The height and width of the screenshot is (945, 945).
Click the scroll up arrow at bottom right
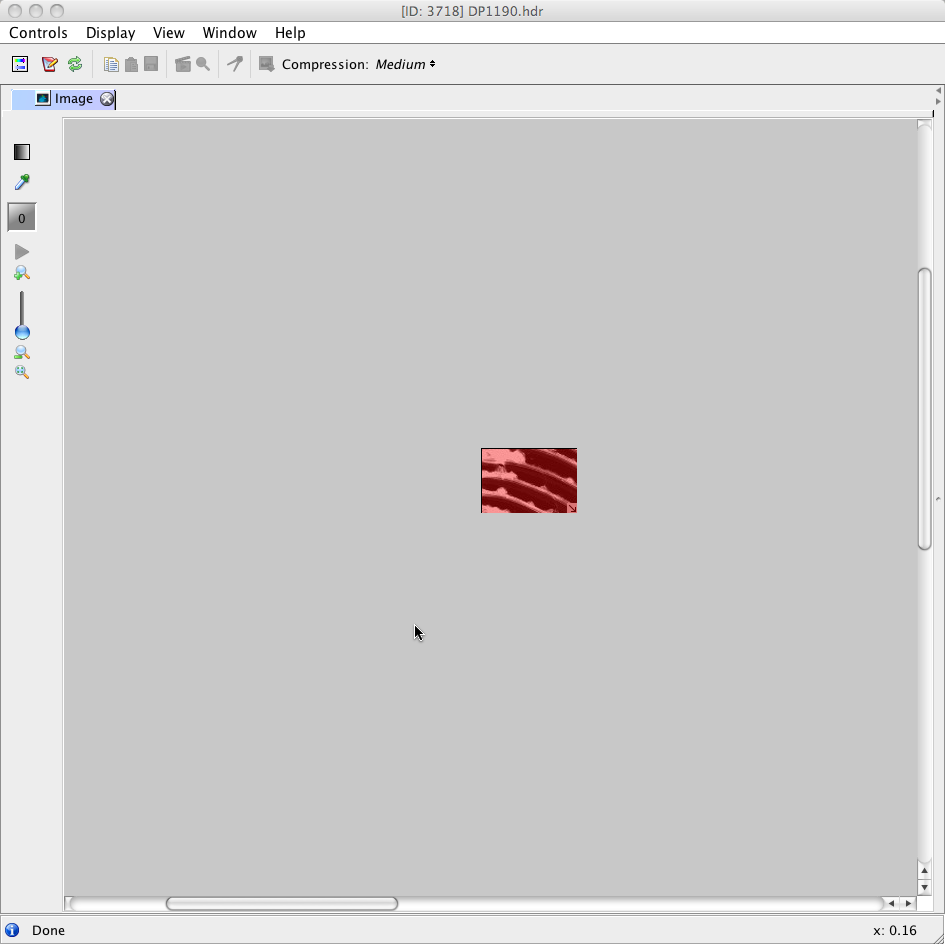tap(924, 870)
